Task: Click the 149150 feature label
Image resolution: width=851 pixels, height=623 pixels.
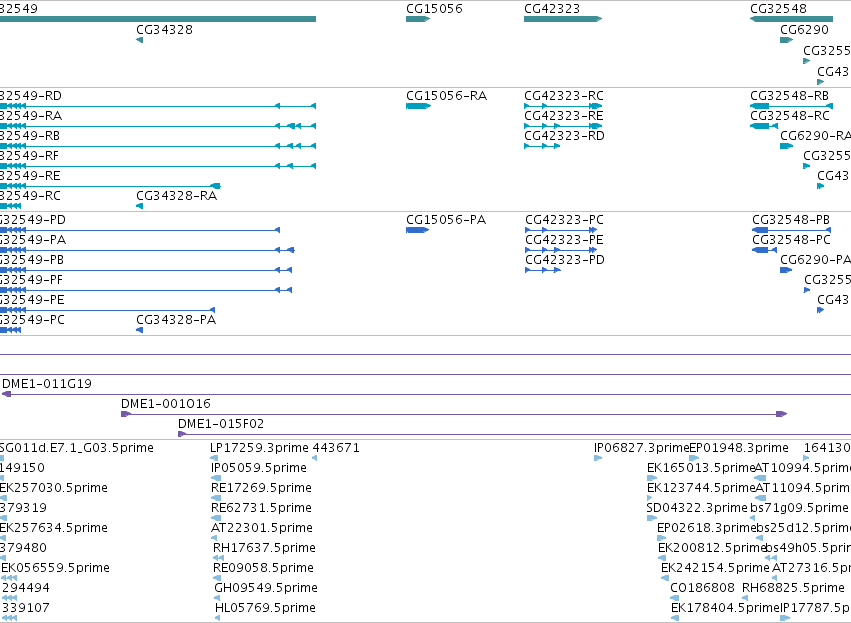Action: point(22,468)
